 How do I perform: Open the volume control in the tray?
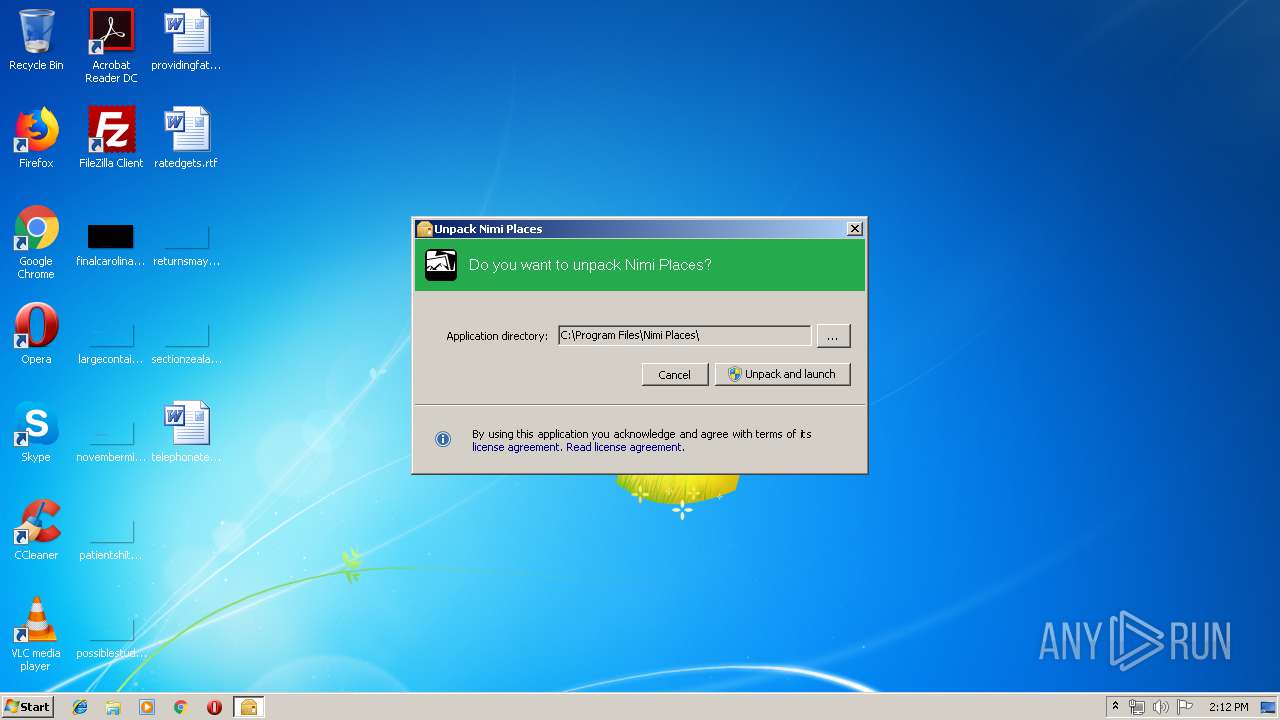coord(1161,707)
